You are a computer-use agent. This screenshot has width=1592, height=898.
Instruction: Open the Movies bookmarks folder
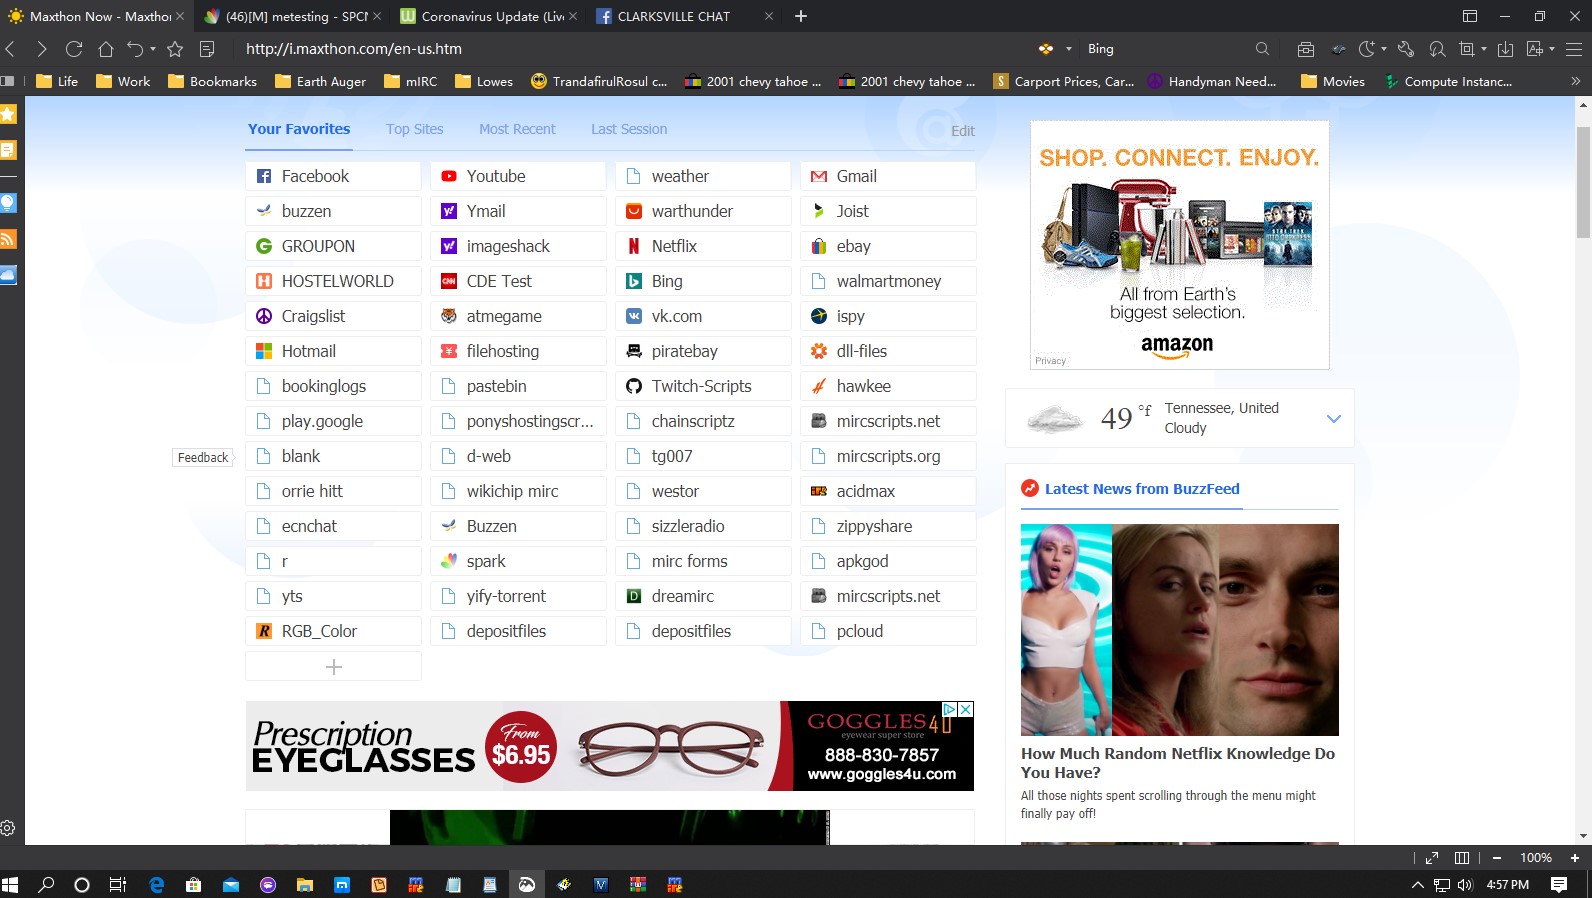[x=1333, y=81]
